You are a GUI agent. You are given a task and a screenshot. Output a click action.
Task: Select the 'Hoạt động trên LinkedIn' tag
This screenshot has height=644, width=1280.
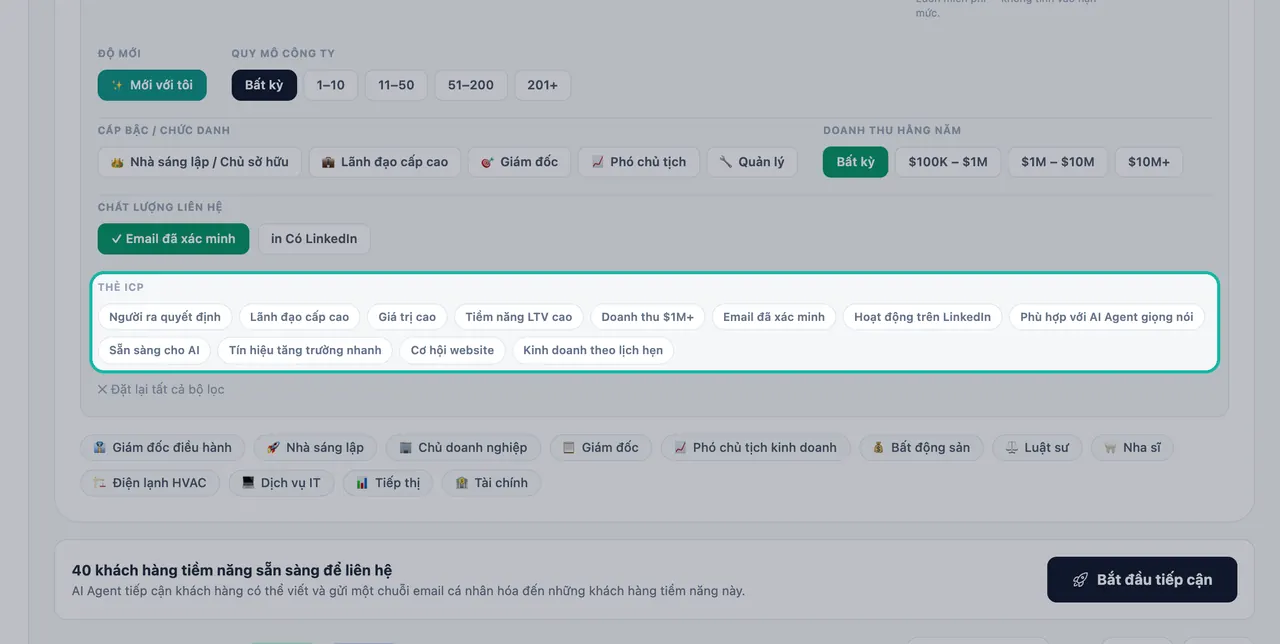pos(923,317)
